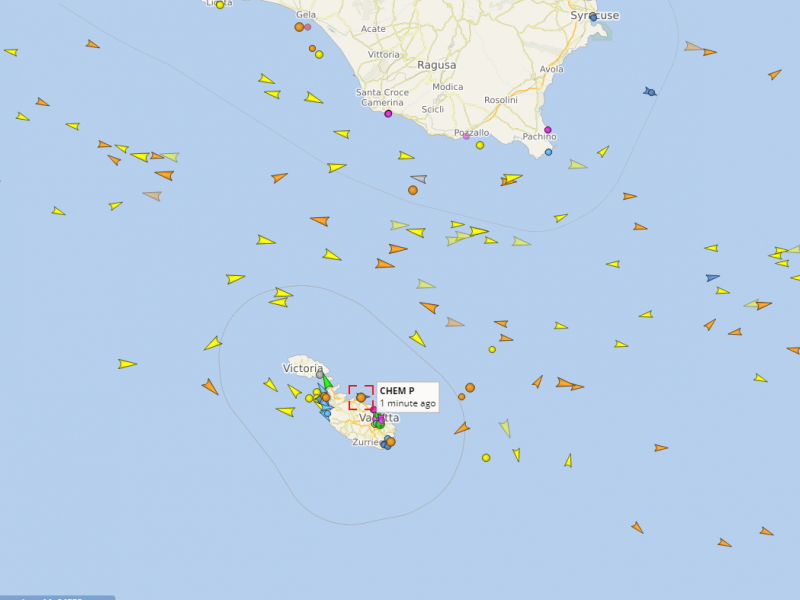Open the CHEM P vessel tooltip
800x600 pixels.
(x=408, y=397)
